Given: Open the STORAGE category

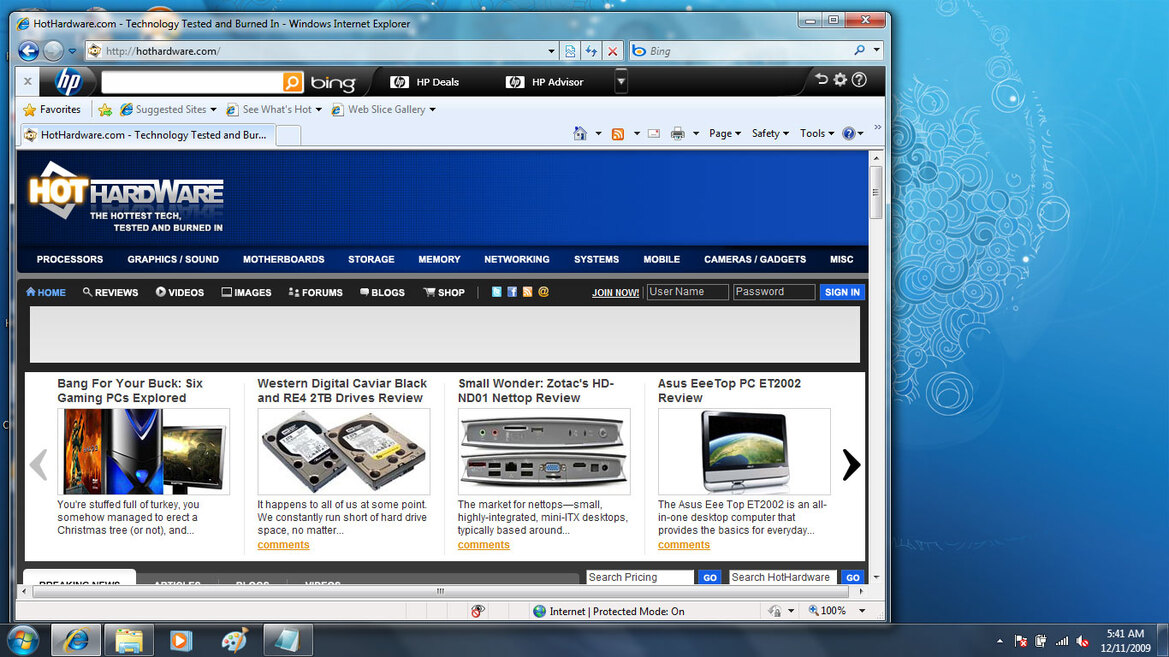Looking at the screenshot, I should click(371, 260).
